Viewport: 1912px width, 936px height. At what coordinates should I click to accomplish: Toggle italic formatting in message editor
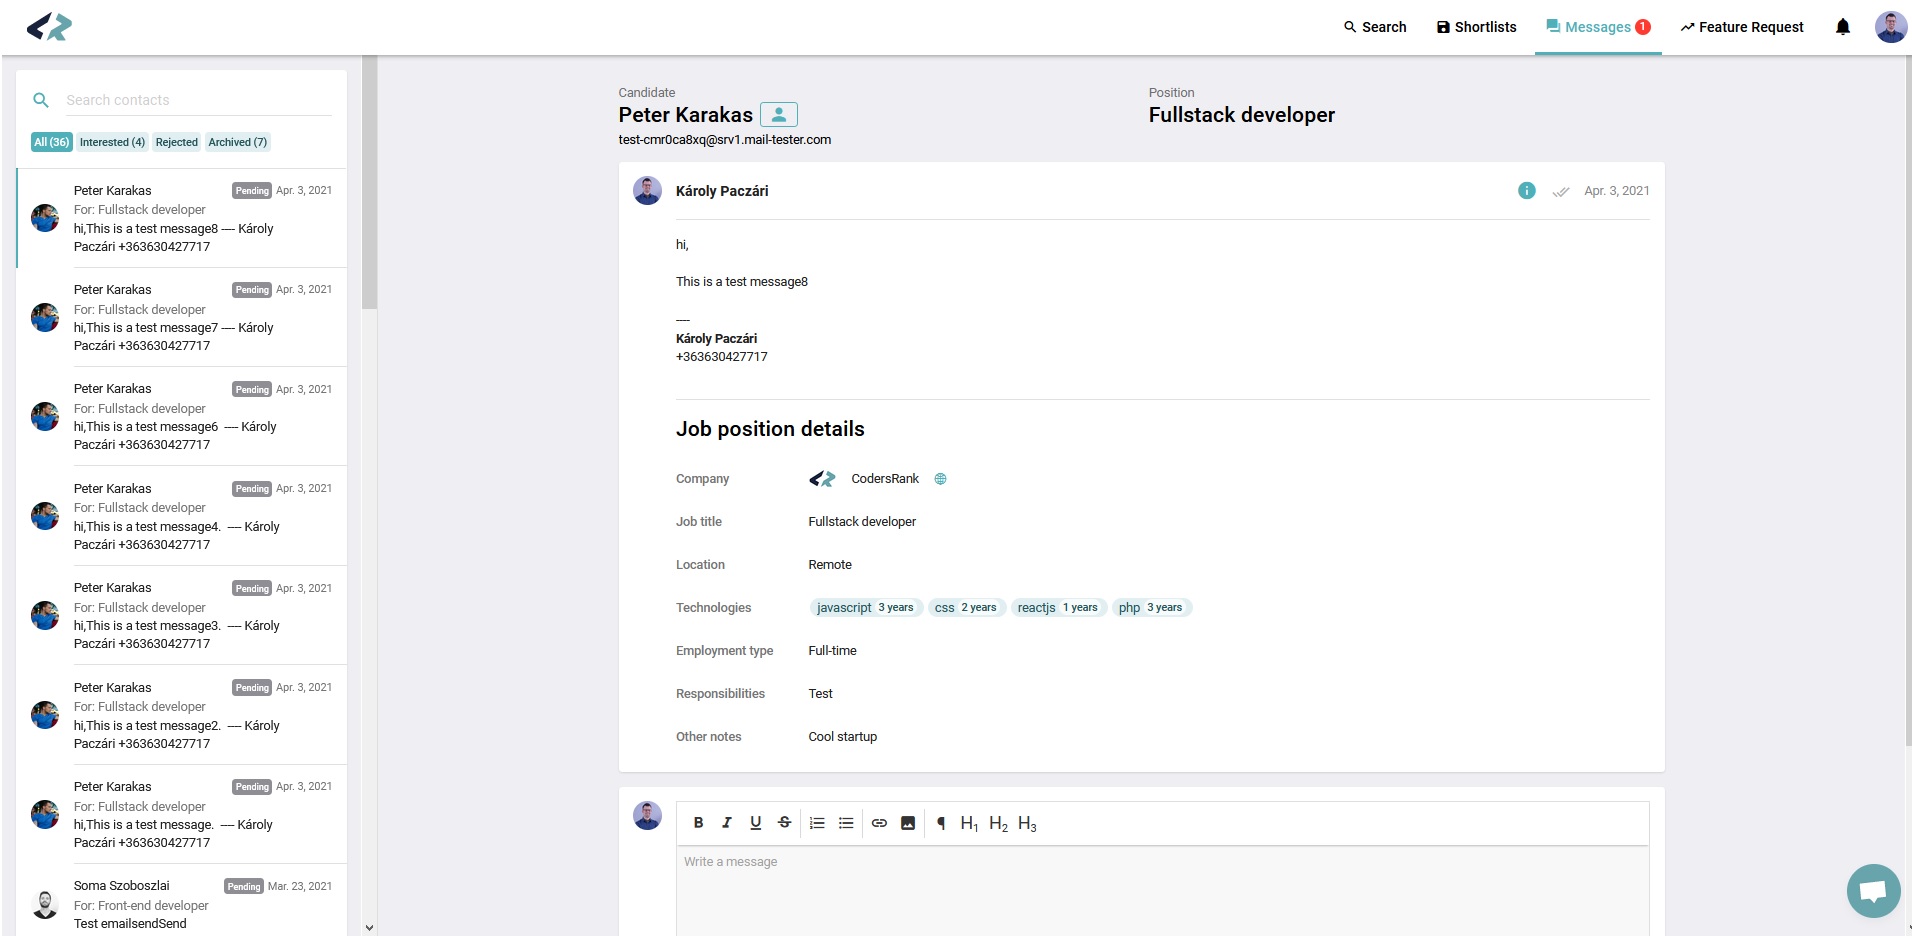click(727, 823)
